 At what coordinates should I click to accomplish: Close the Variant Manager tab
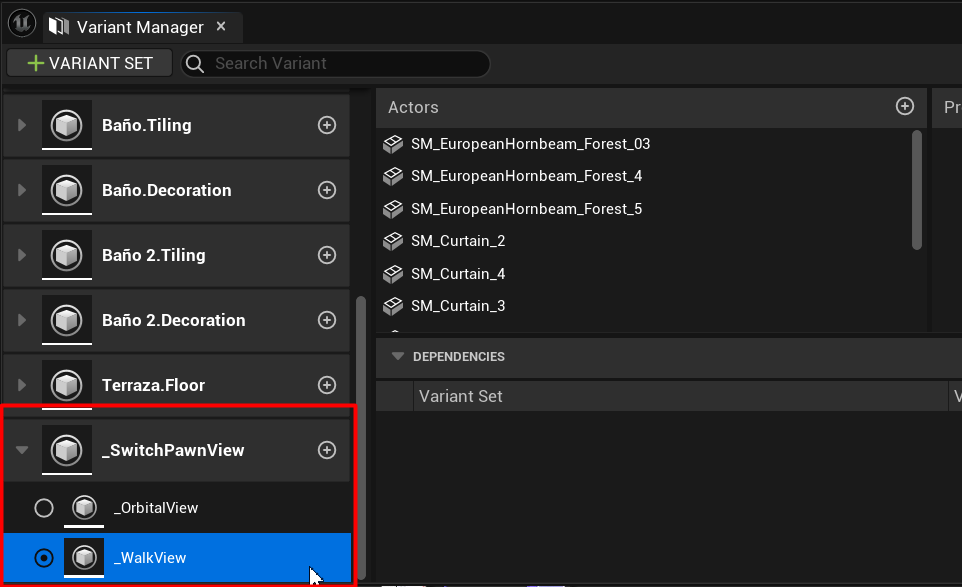pyautogui.click(x=221, y=27)
